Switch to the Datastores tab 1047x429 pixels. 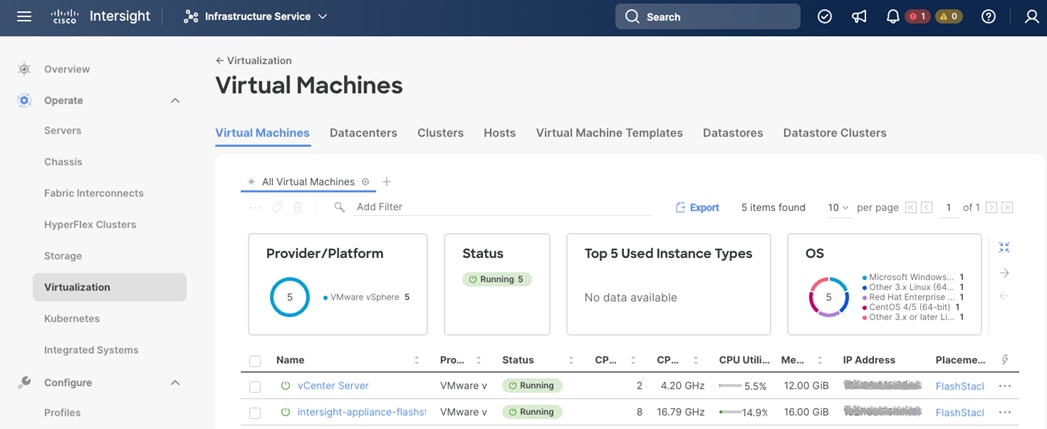(733, 133)
